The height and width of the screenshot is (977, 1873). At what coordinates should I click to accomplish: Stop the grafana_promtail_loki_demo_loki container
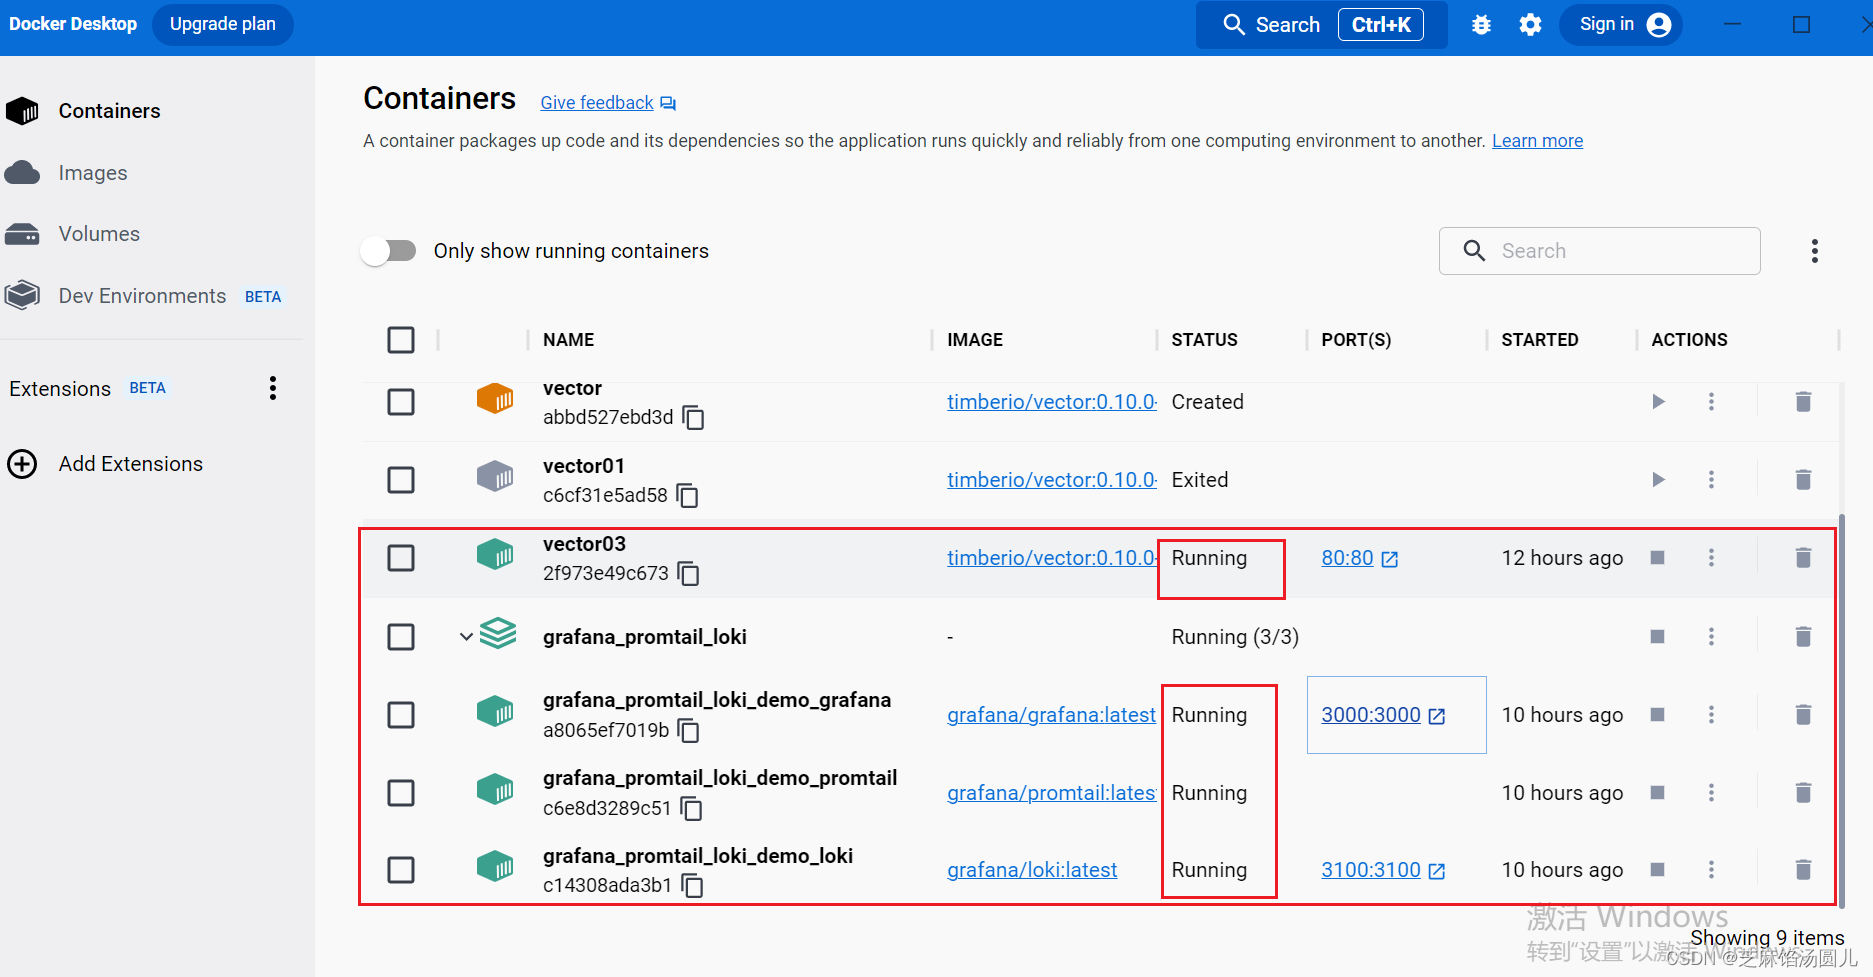(1657, 870)
